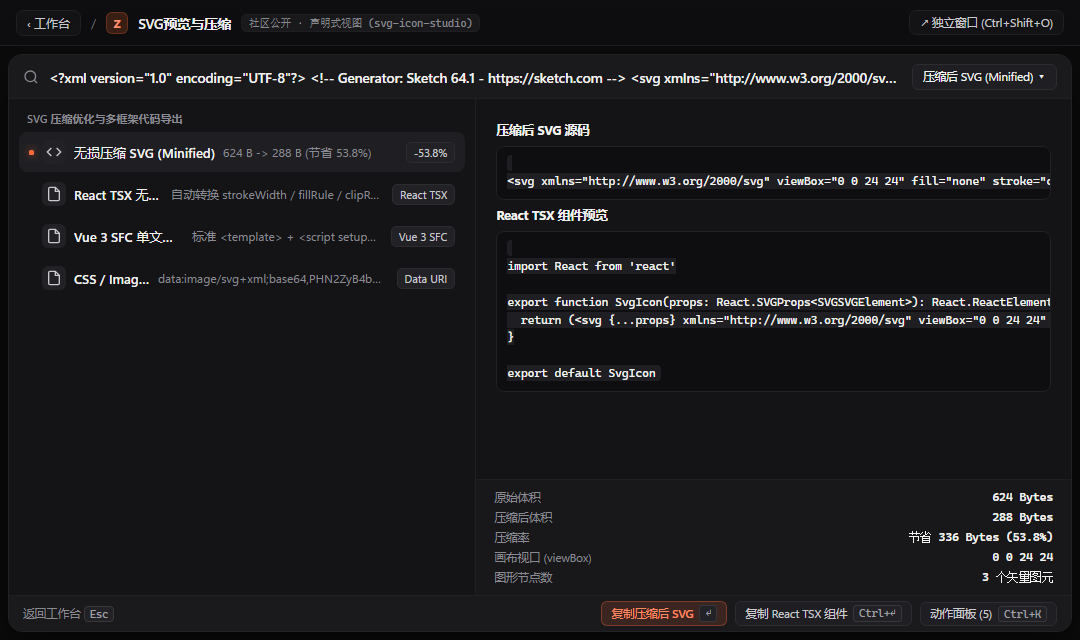The image size is (1080, 640).
Task: Click 复制 React TSX 组件 button
Action: [823, 613]
